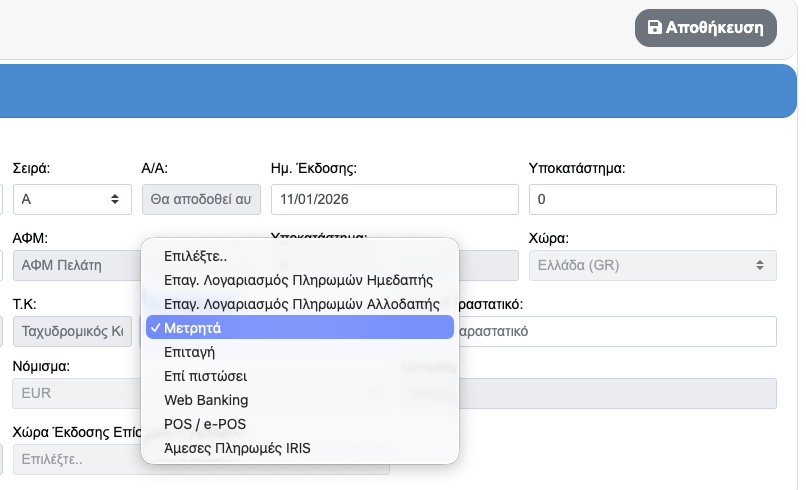Select Επαγ. Λογαριασμός Πληρωμών Ημεδαπής
Screen dimensions: 806x490
[x=300, y=280]
